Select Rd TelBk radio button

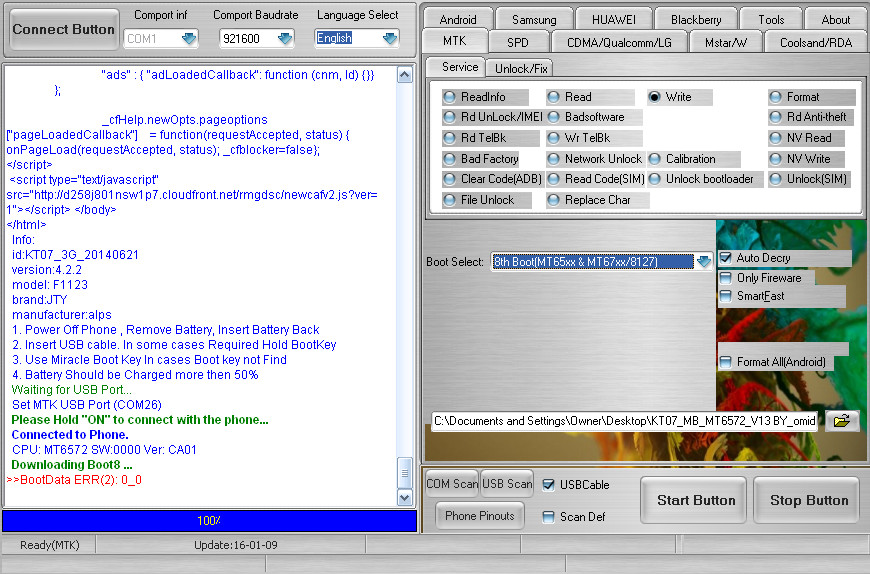[490, 138]
